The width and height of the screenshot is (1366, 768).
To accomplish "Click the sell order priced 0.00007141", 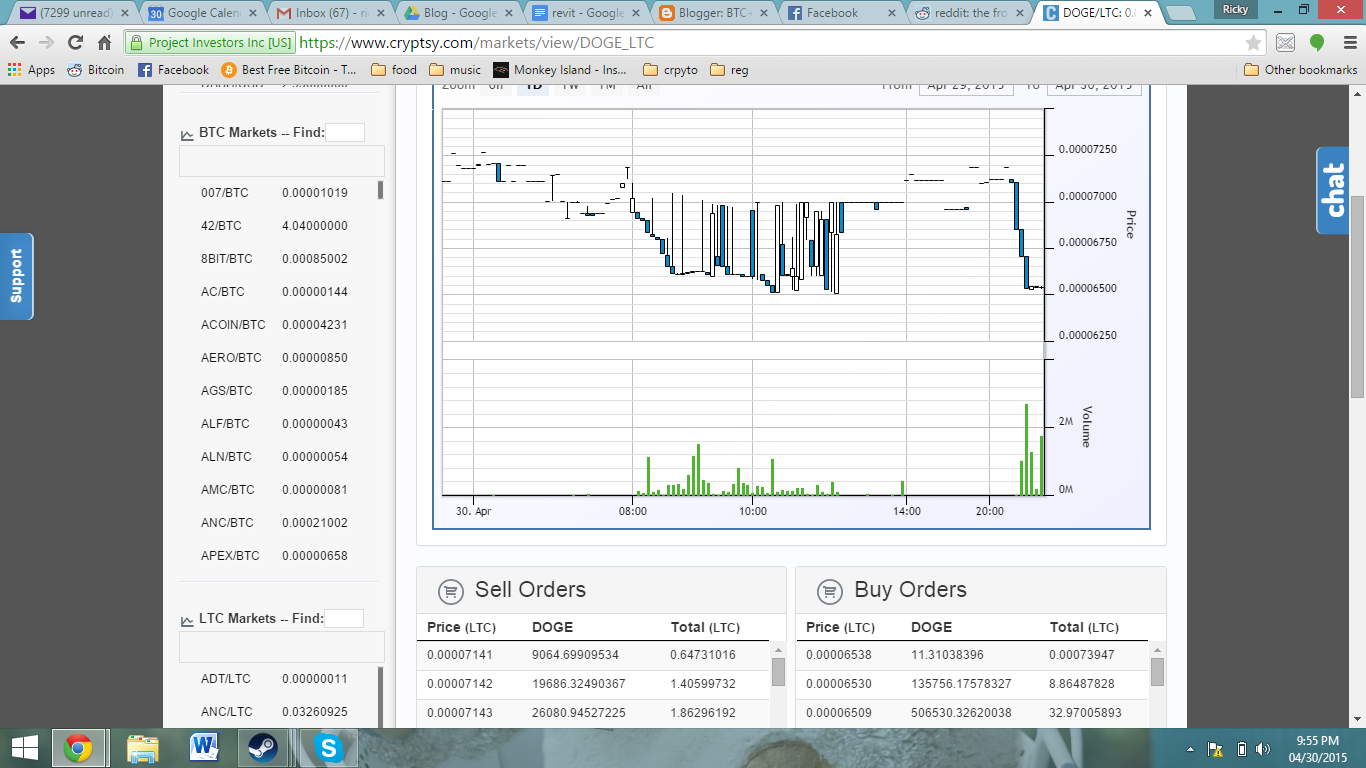I will pos(594,656).
